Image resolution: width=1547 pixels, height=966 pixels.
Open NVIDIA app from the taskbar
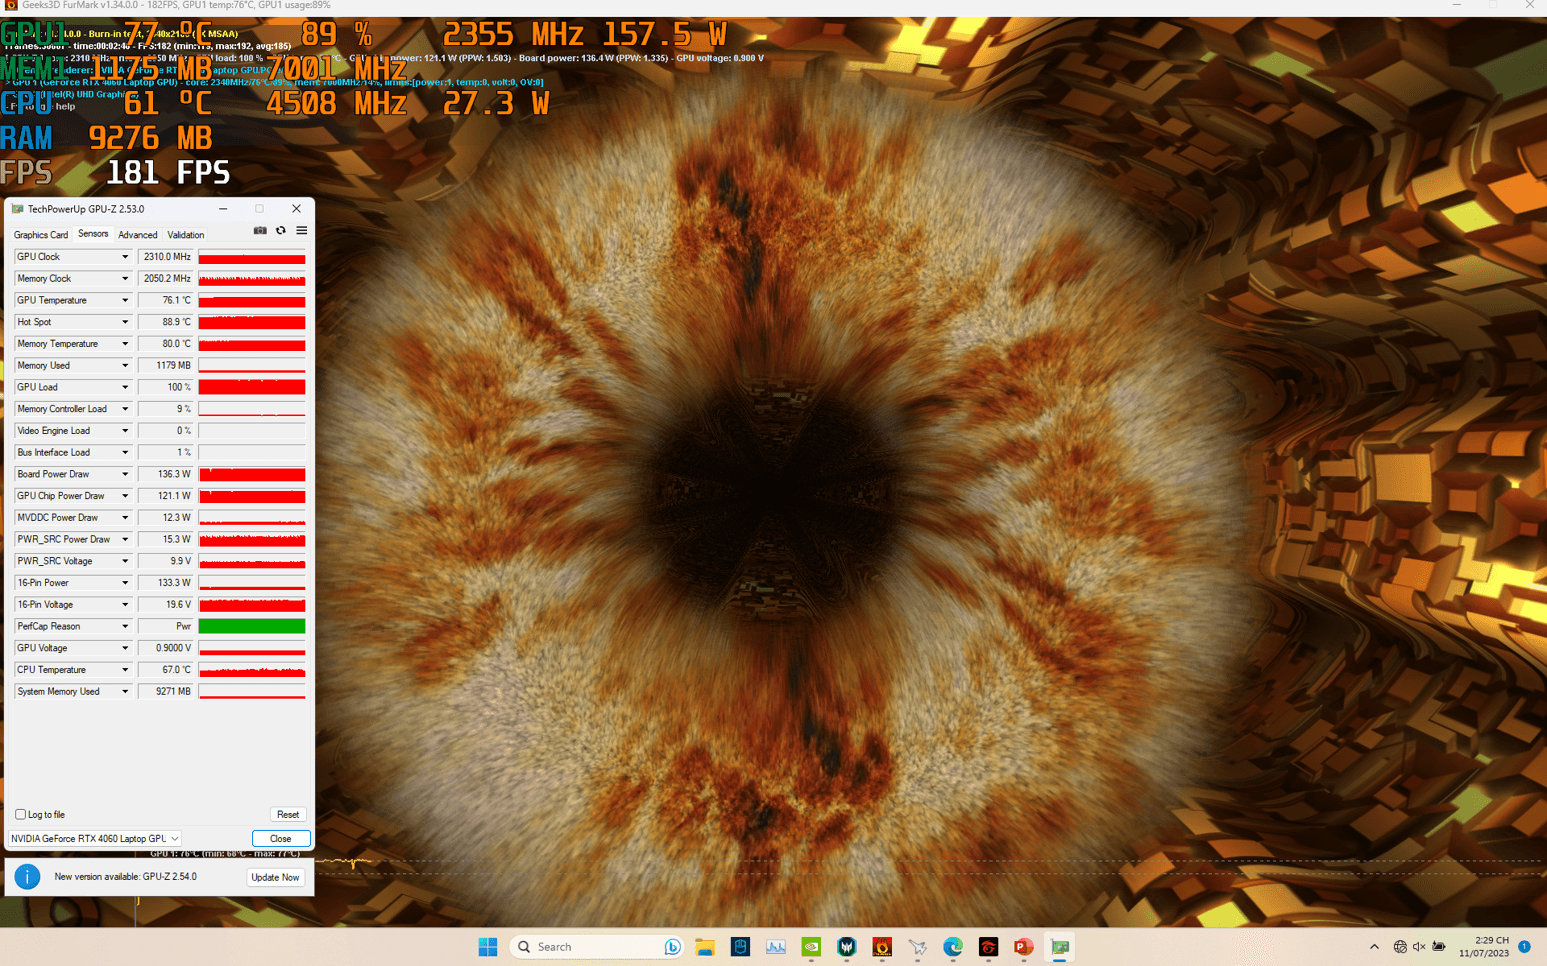tap(811, 947)
